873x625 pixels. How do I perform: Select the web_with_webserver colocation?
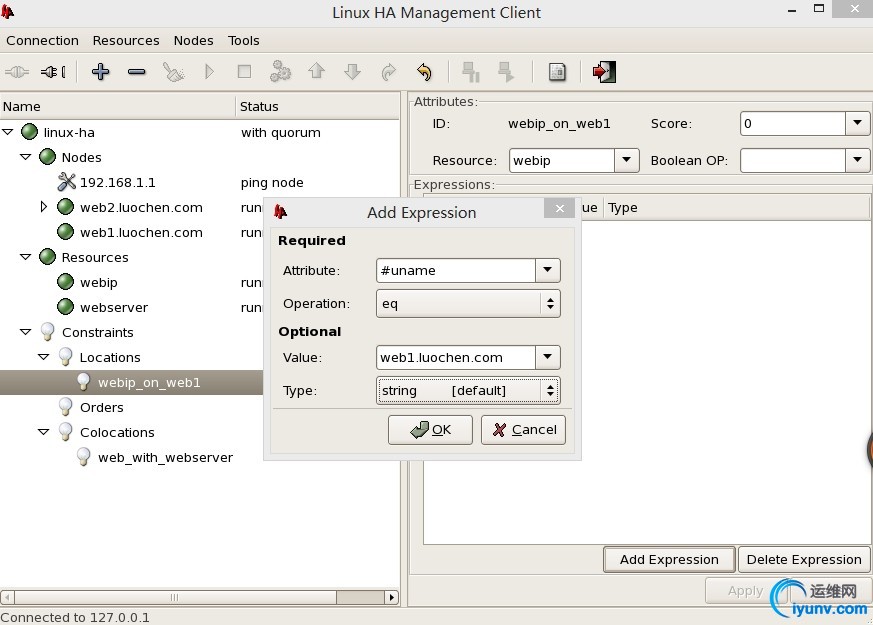click(x=165, y=457)
